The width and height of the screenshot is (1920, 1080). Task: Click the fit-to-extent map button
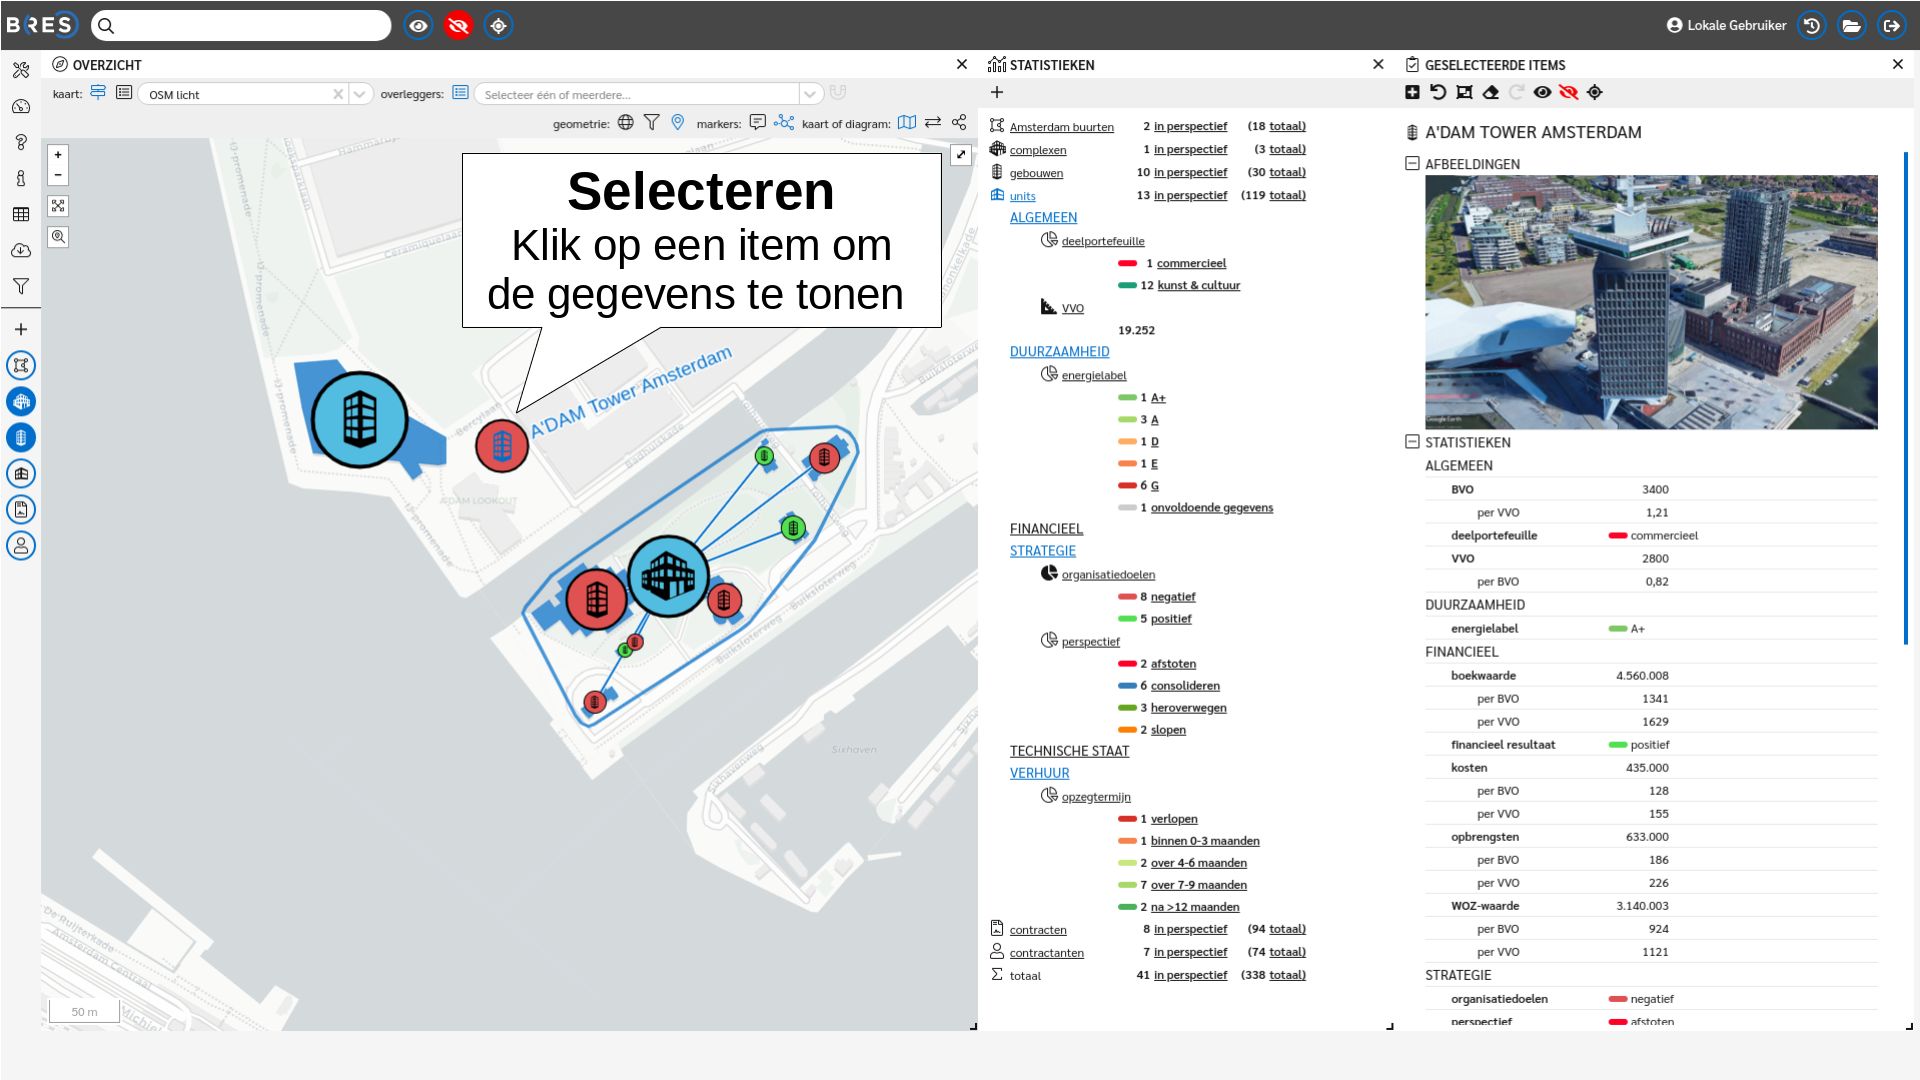point(58,206)
